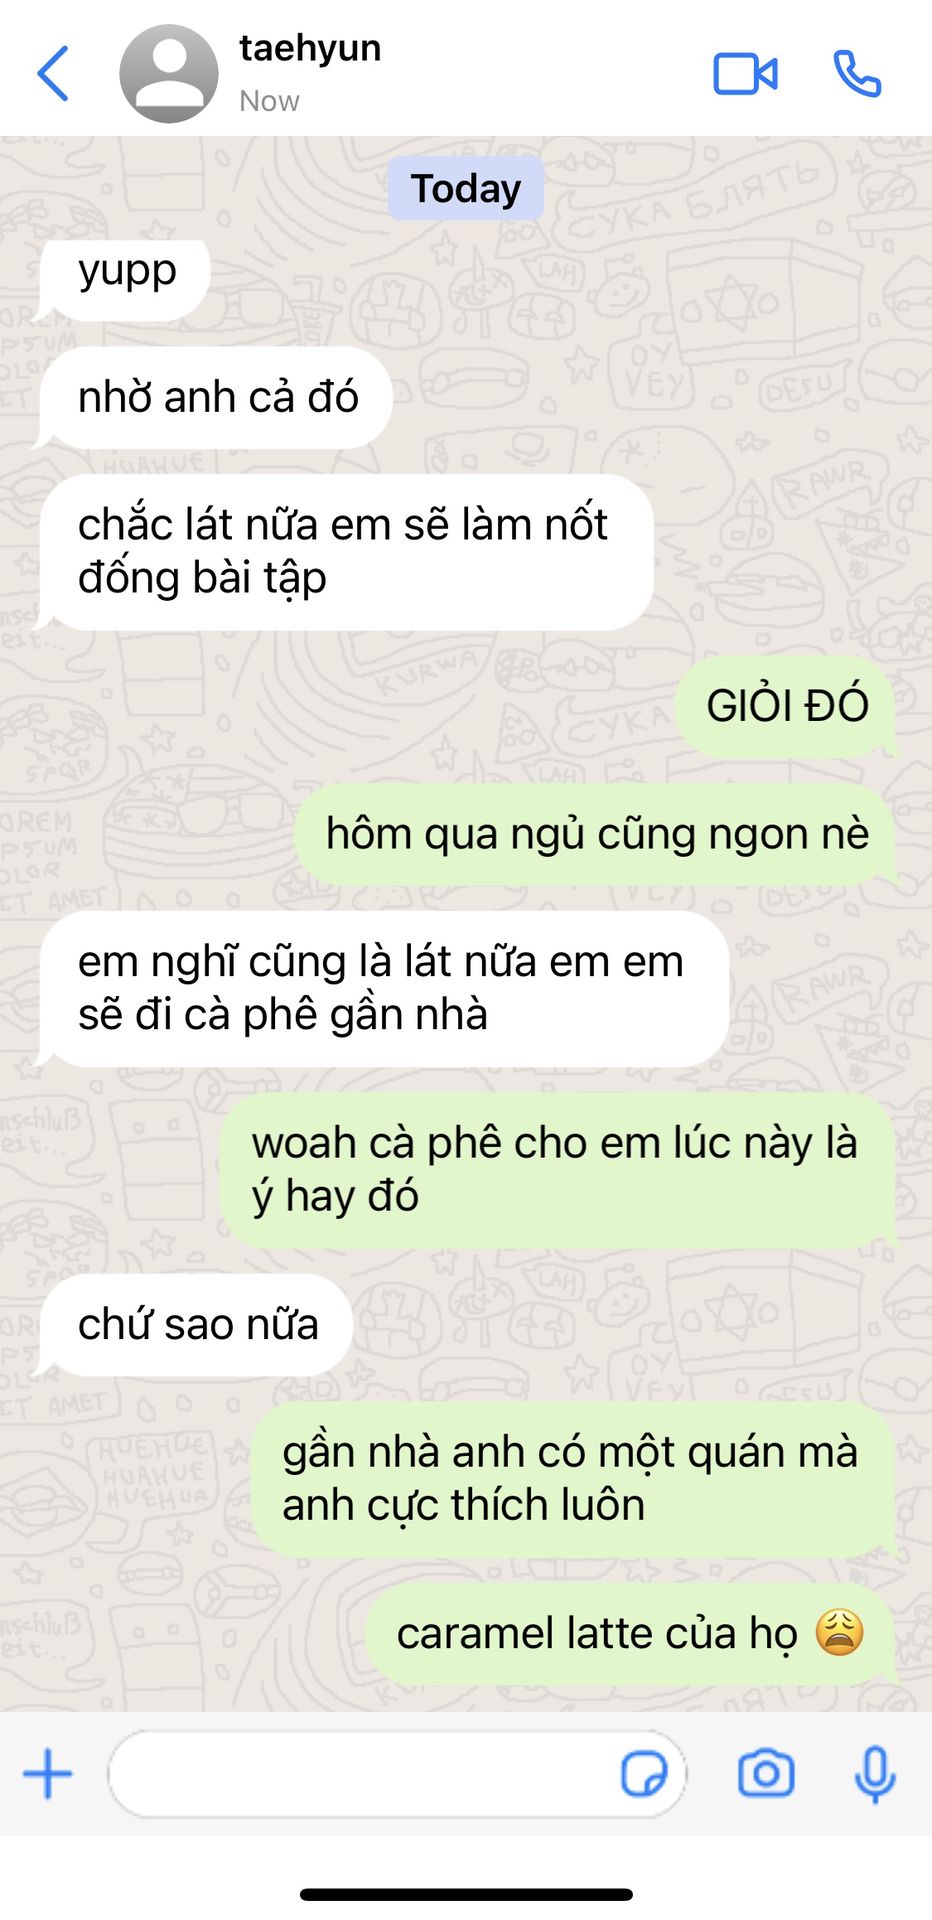Tap the microphone to record voice message
The height and width of the screenshot is (1920, 932).
coord(875,1775)
